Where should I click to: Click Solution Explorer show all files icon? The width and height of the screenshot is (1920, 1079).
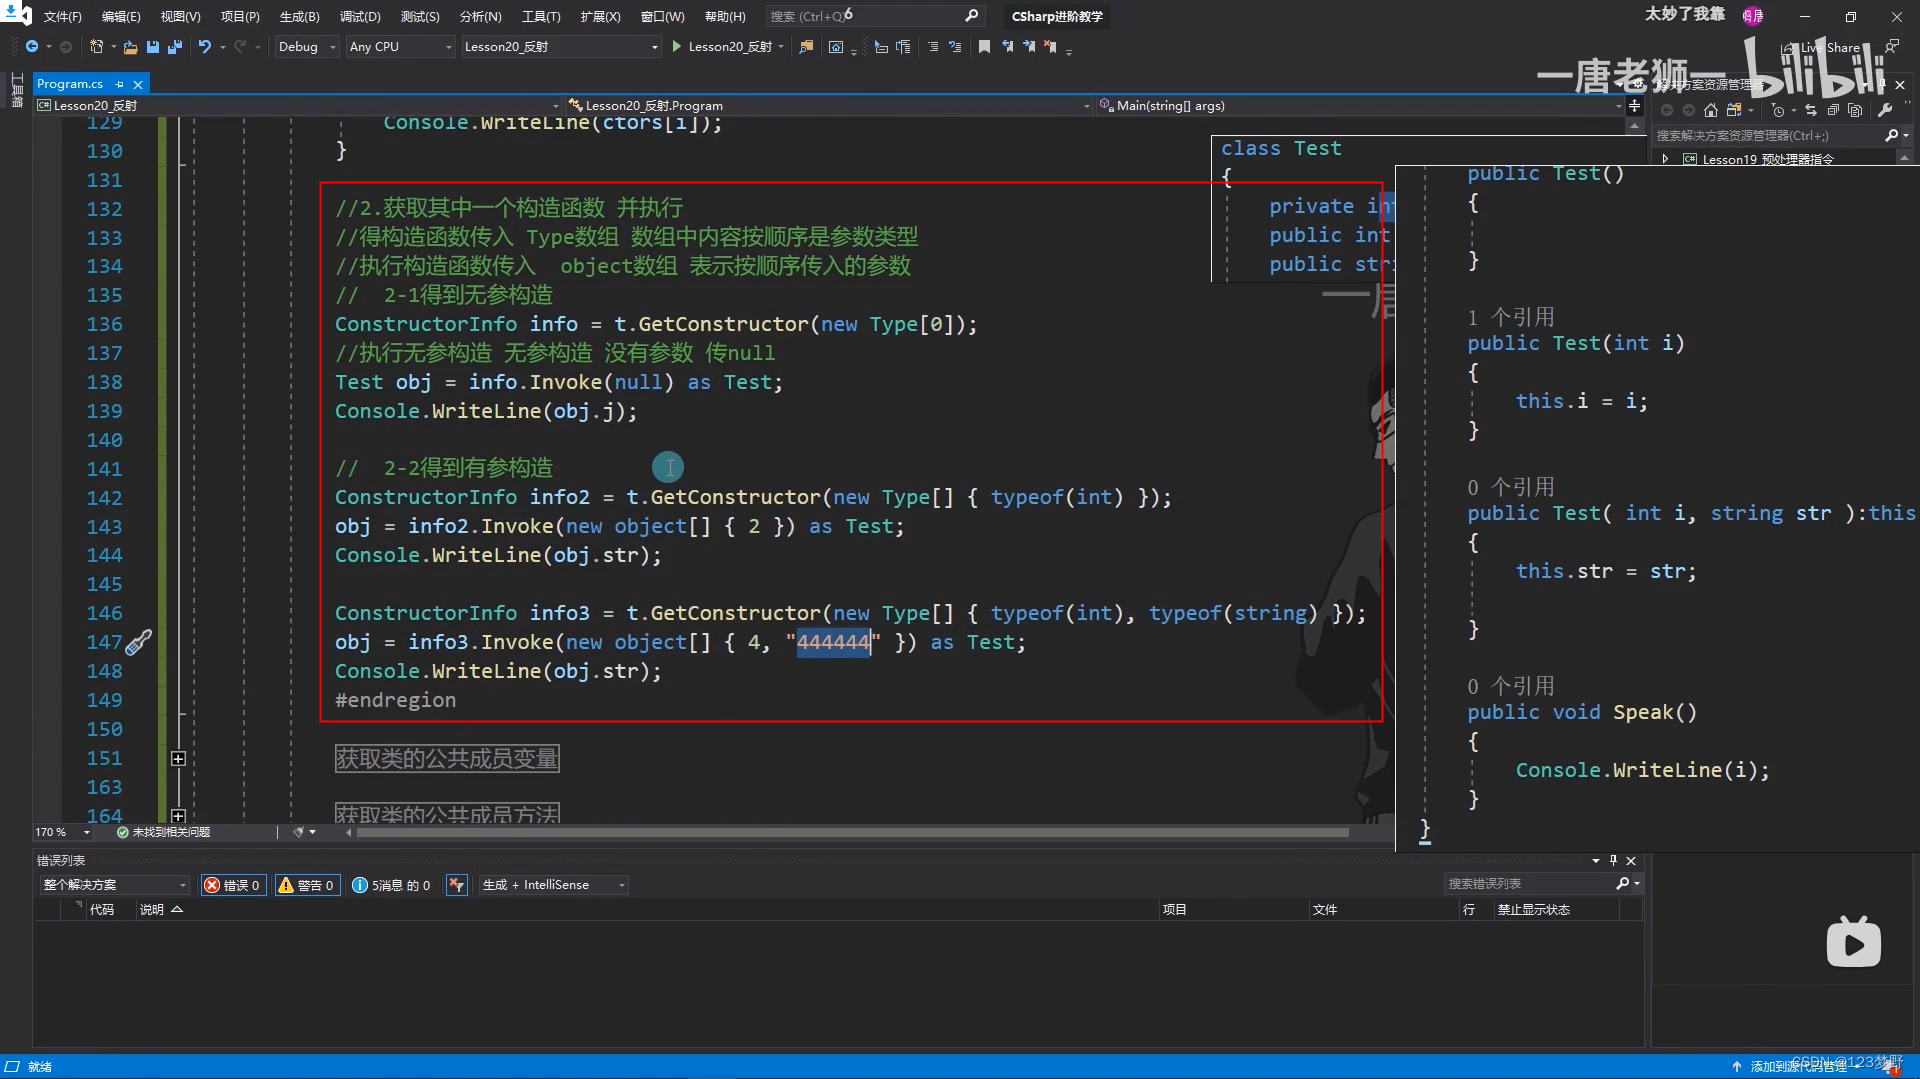point(1855,110)
